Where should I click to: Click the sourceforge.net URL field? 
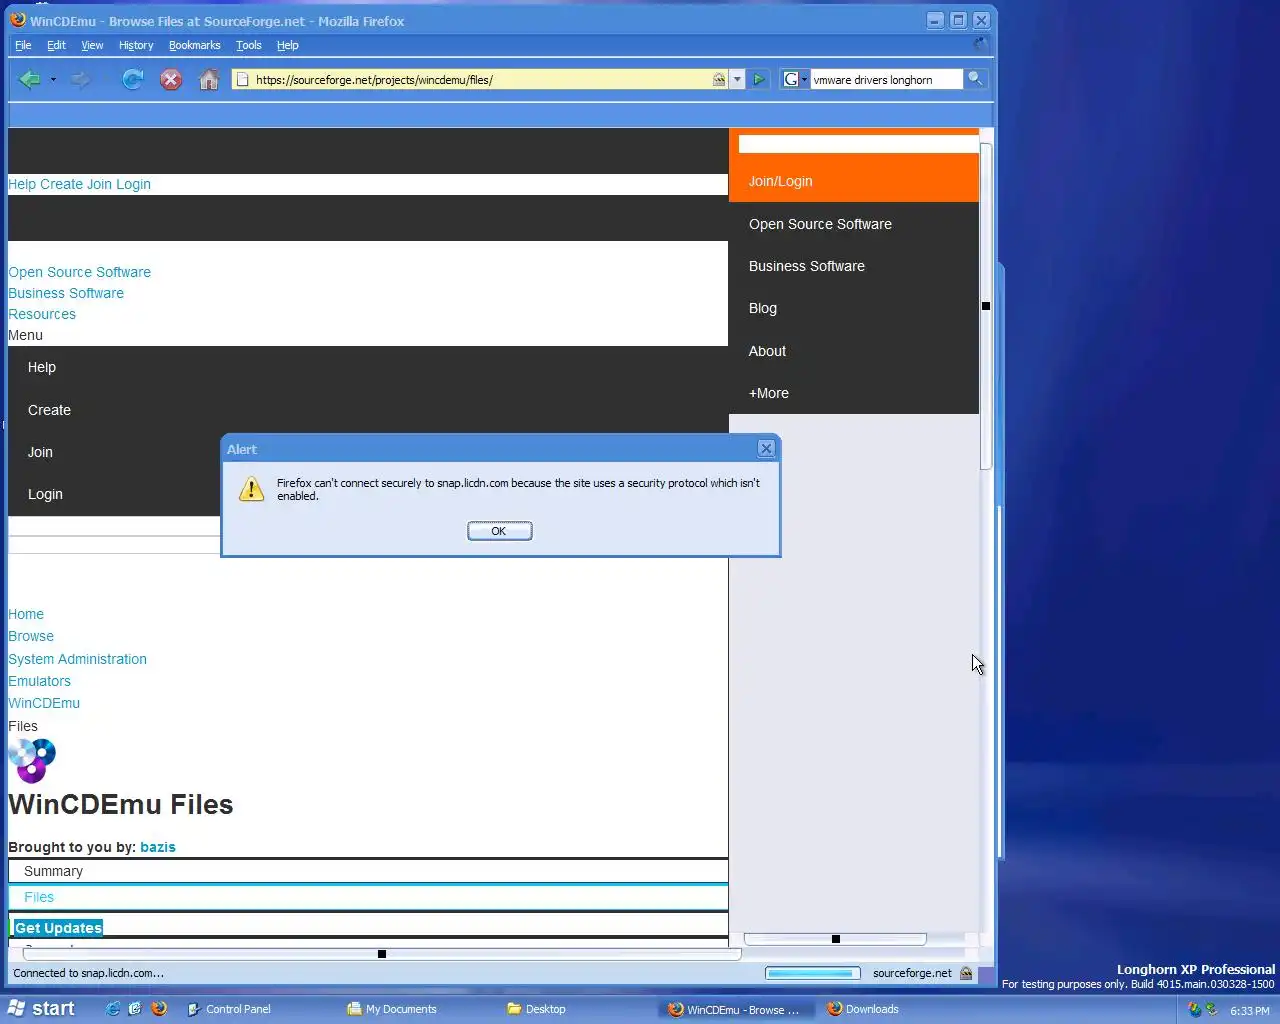pyautogui.click(x=482, y=80)
